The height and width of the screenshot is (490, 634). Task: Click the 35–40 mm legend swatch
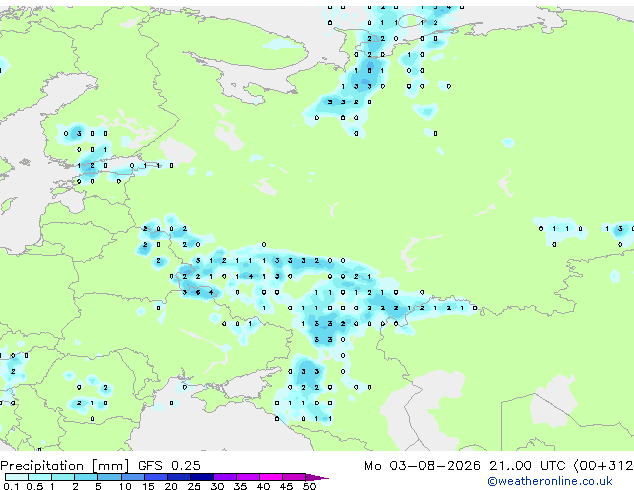click(248, 477)
